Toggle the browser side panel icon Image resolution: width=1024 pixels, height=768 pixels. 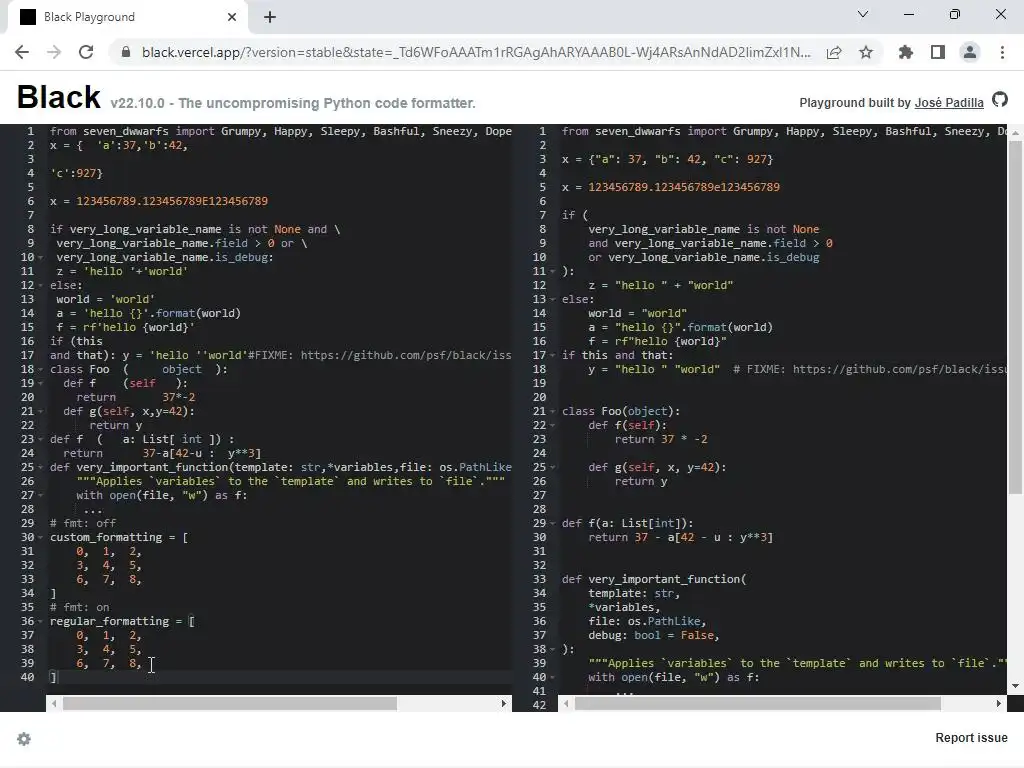pos(938,52)
